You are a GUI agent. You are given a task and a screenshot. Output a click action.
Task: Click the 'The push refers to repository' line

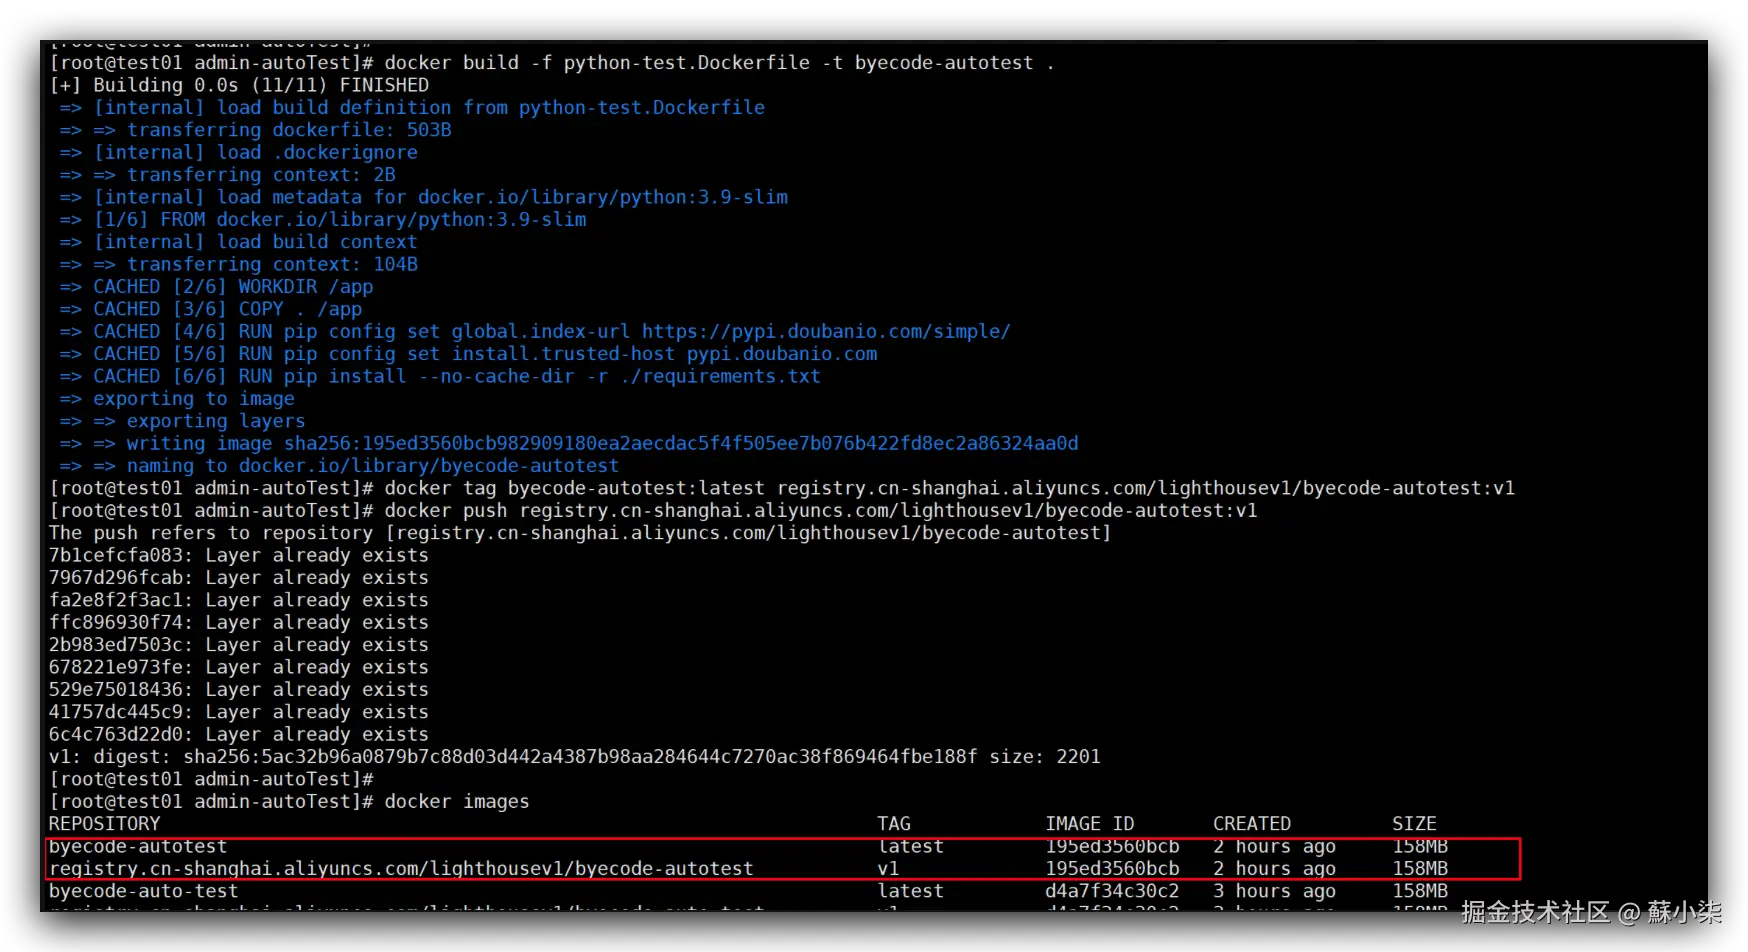pos(580,533)
